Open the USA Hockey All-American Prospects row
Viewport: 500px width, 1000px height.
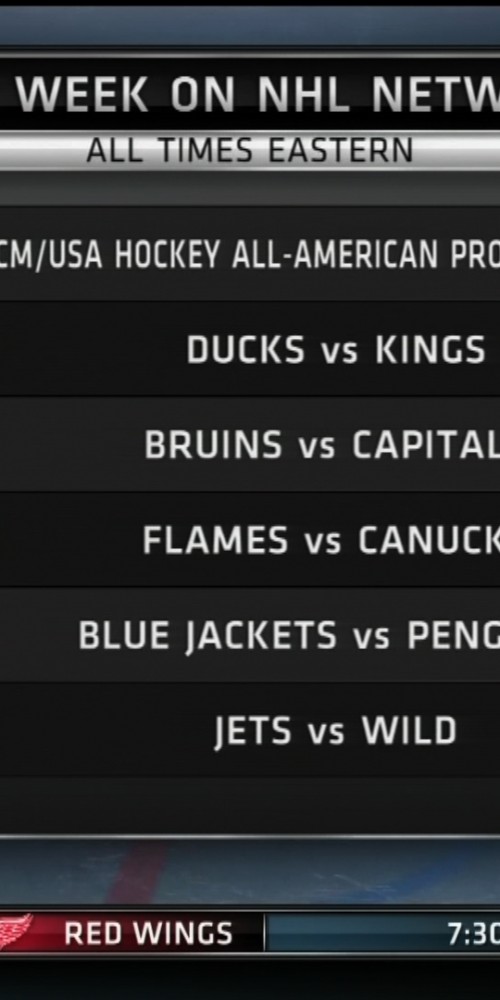click(x=250, y=254)
